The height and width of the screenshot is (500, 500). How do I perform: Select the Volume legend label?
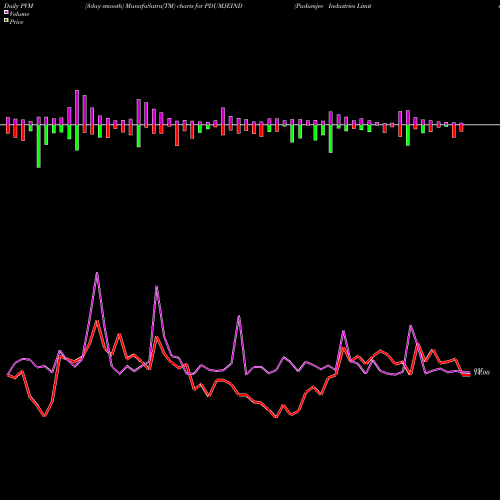tap(19, 14)
